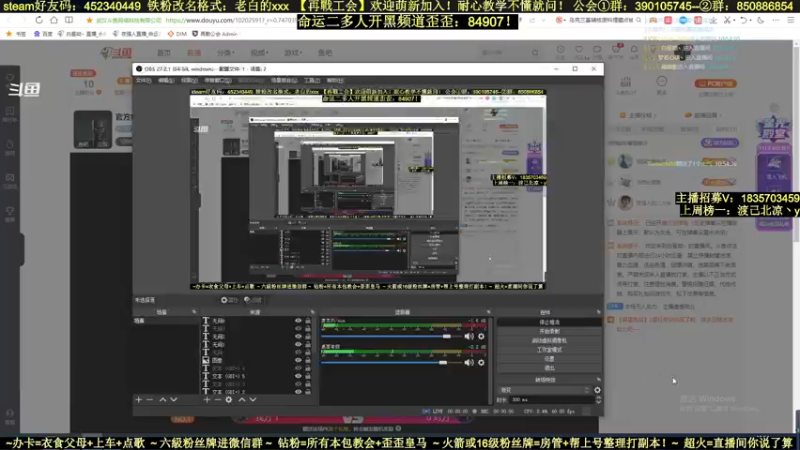Screen dimensions: 800x450
Task: Open the Douyu notifications bell icon
Action: click(x=634, y=49)
